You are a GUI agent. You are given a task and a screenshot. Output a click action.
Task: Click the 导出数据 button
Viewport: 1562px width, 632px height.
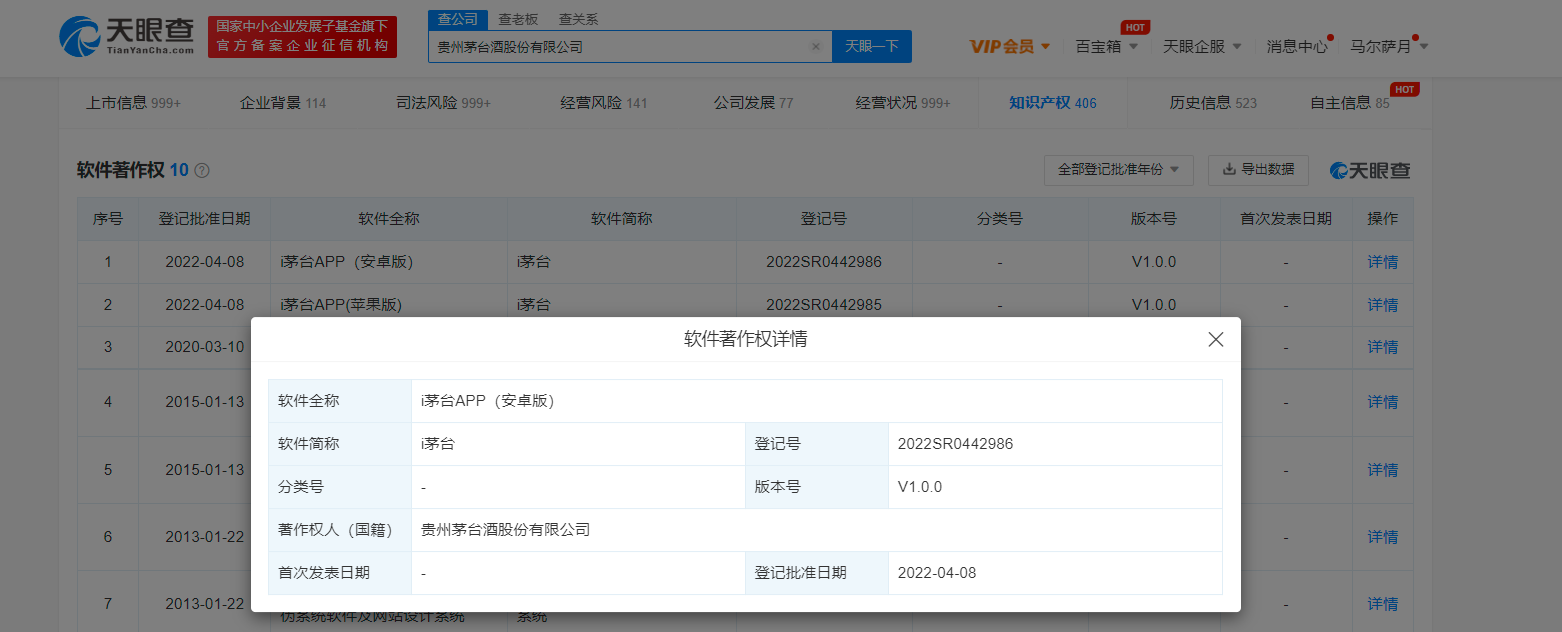click(1258, 170)
